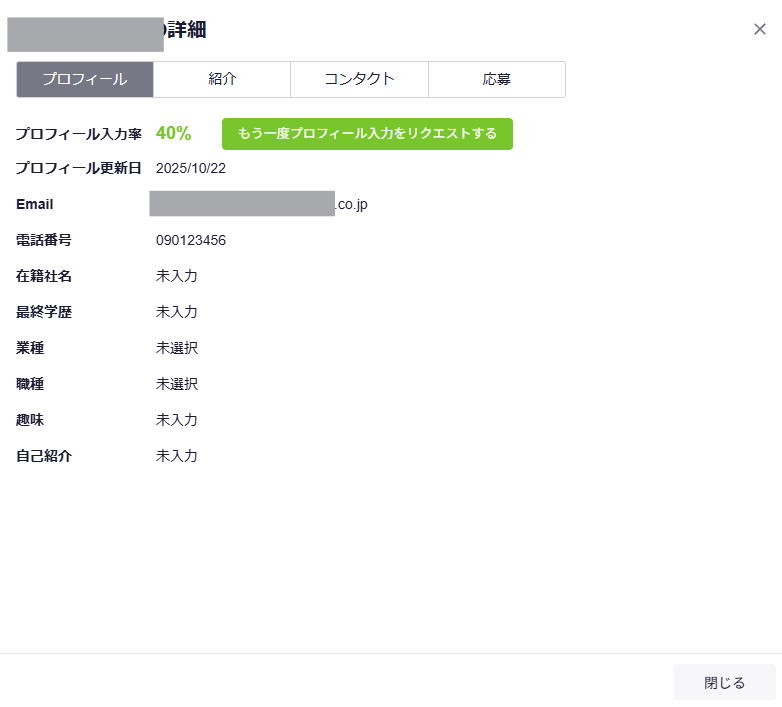The image size is (782, 707).
Task: Click the 未選択 value beside 職種
Action: click(x=177, y=384)
